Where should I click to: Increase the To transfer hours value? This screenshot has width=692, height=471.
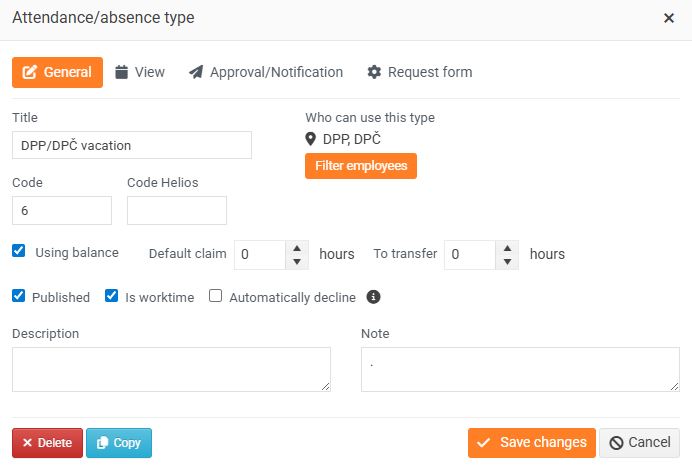point(507,248)
